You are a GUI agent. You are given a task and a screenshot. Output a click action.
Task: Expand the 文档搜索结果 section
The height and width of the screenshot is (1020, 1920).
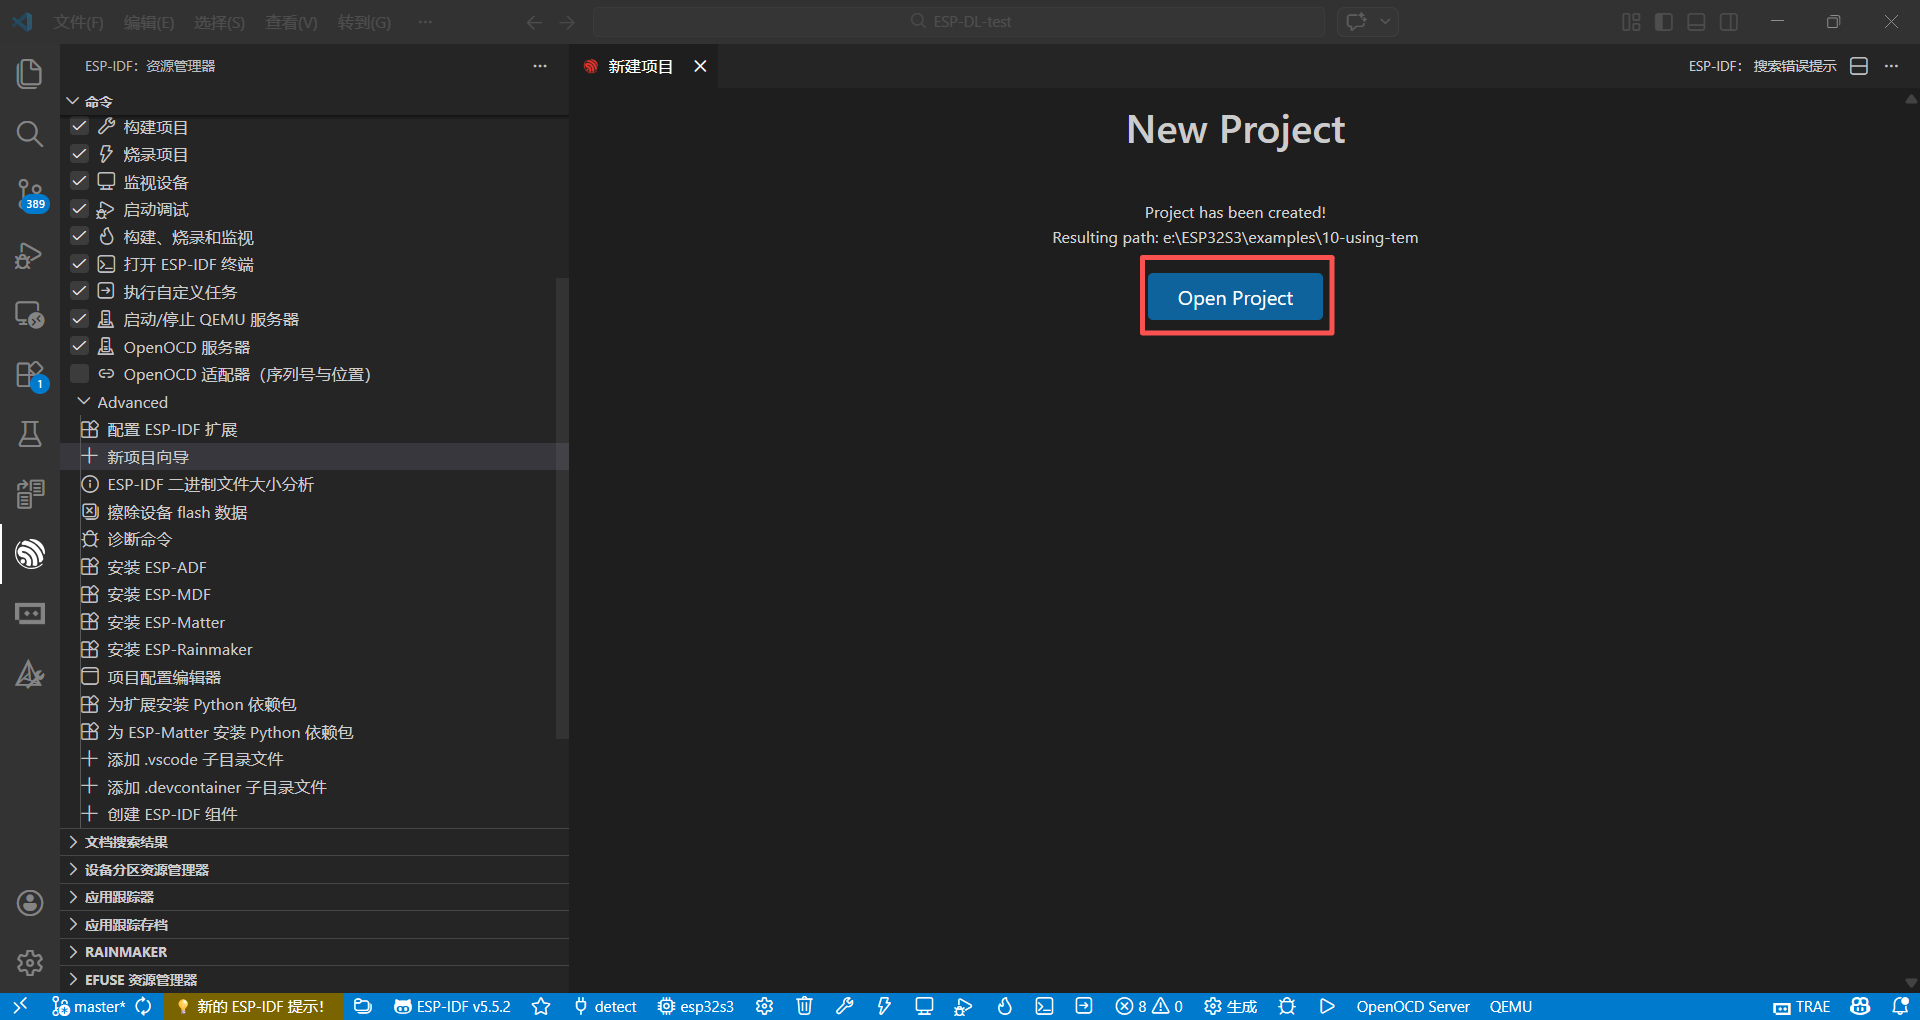pyautogui.click(x=315, y=842)
